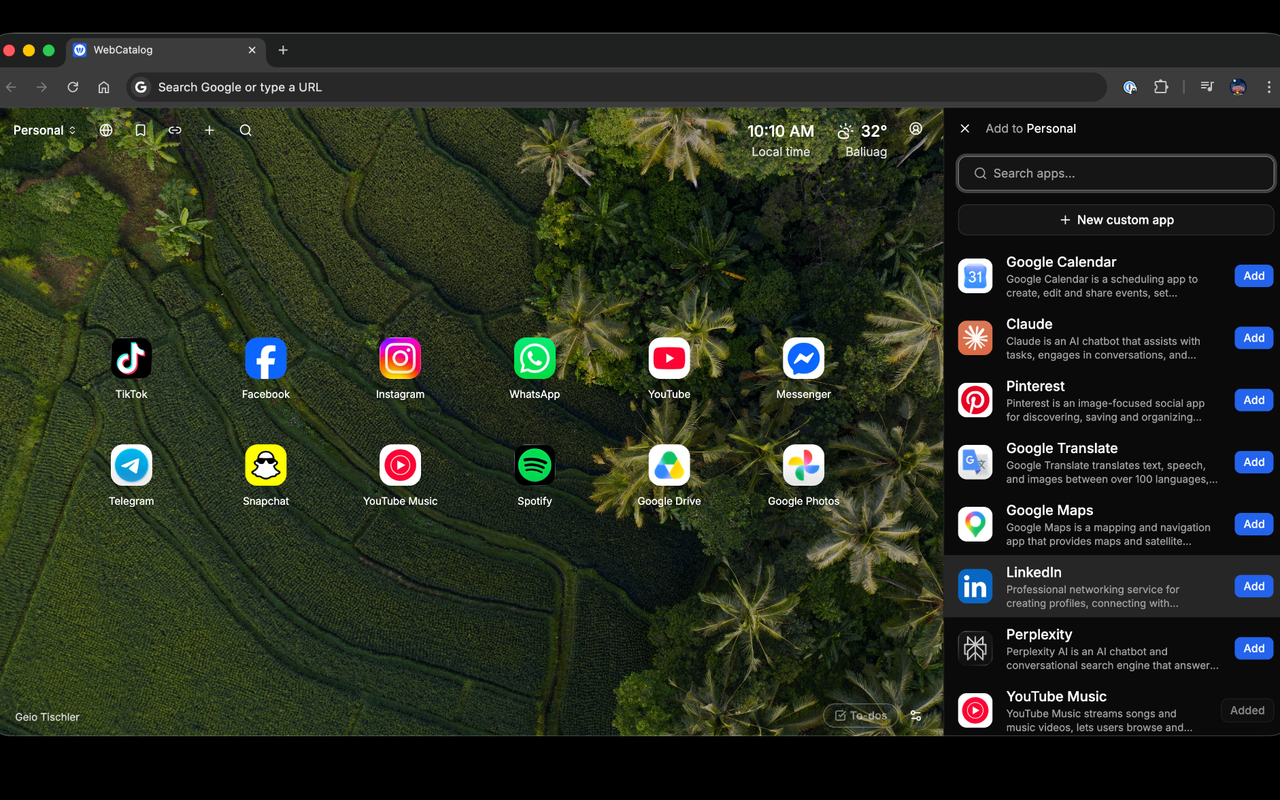Open the To-dos button
Image resolution: width=1280 pixels, height=800 pixels.
[x=861, y=715]
